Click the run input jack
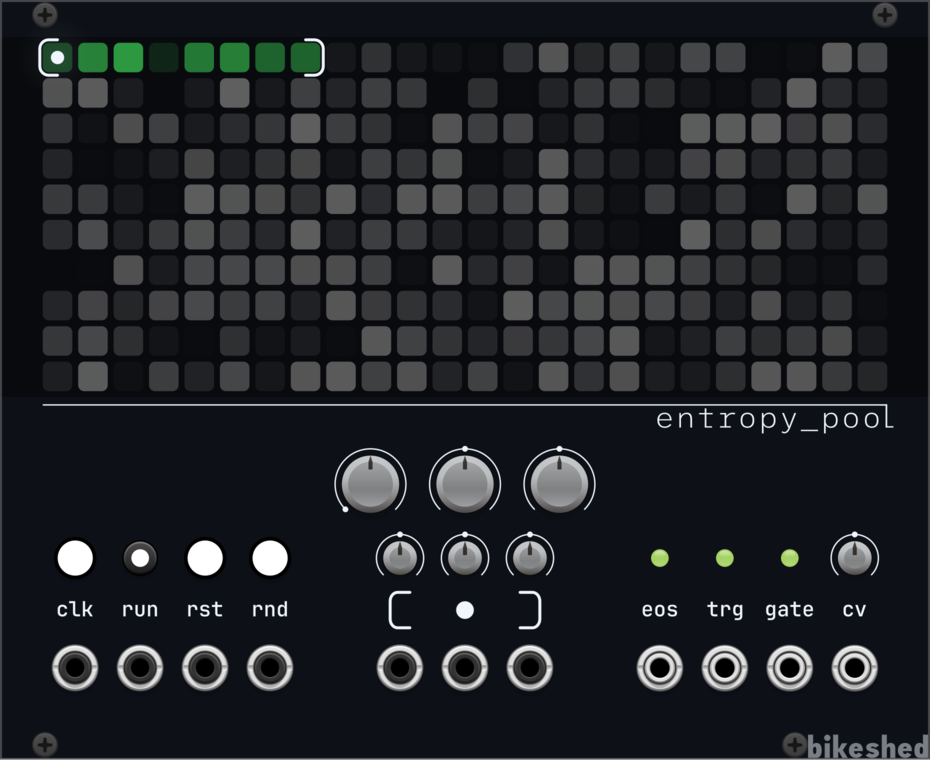 (140, 667)
